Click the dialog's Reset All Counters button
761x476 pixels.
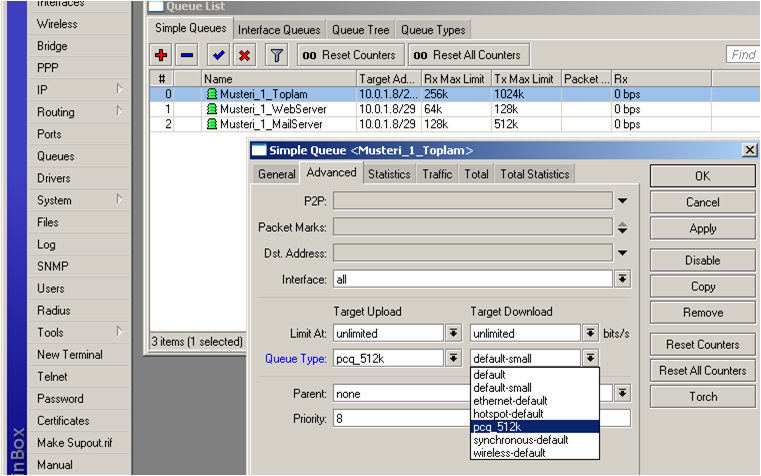[x=702, y=371]
